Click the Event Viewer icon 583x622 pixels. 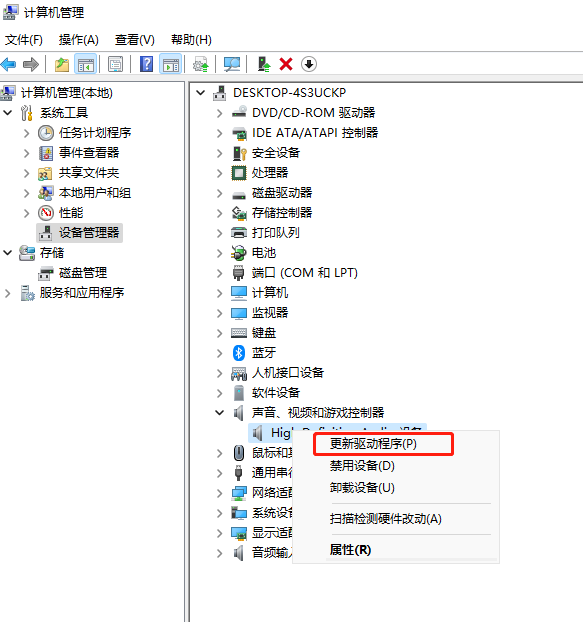click(x=46, y=153)
